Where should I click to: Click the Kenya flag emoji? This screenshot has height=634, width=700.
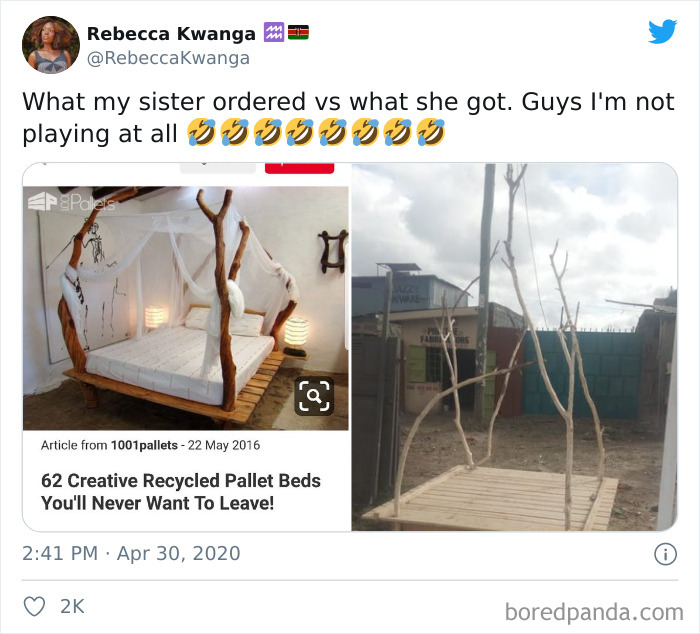[x=298, y=33]
